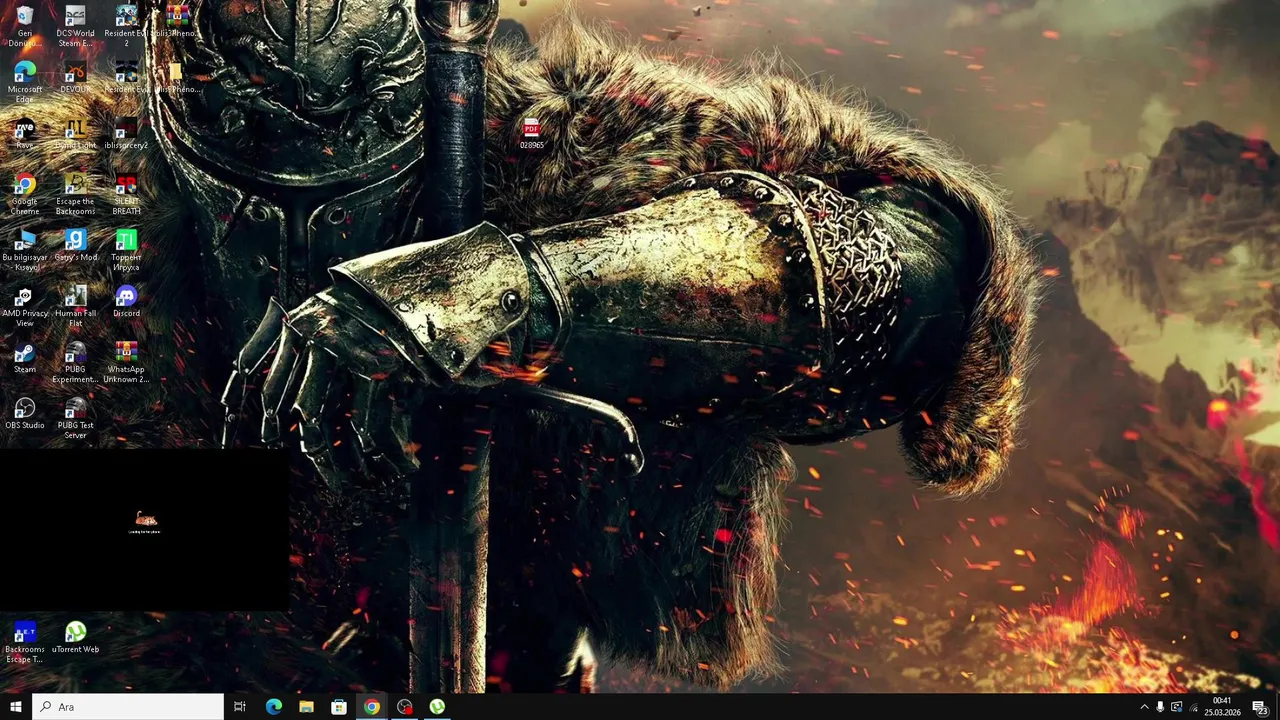Click the Ara search box in taskbar

point(128,707)
